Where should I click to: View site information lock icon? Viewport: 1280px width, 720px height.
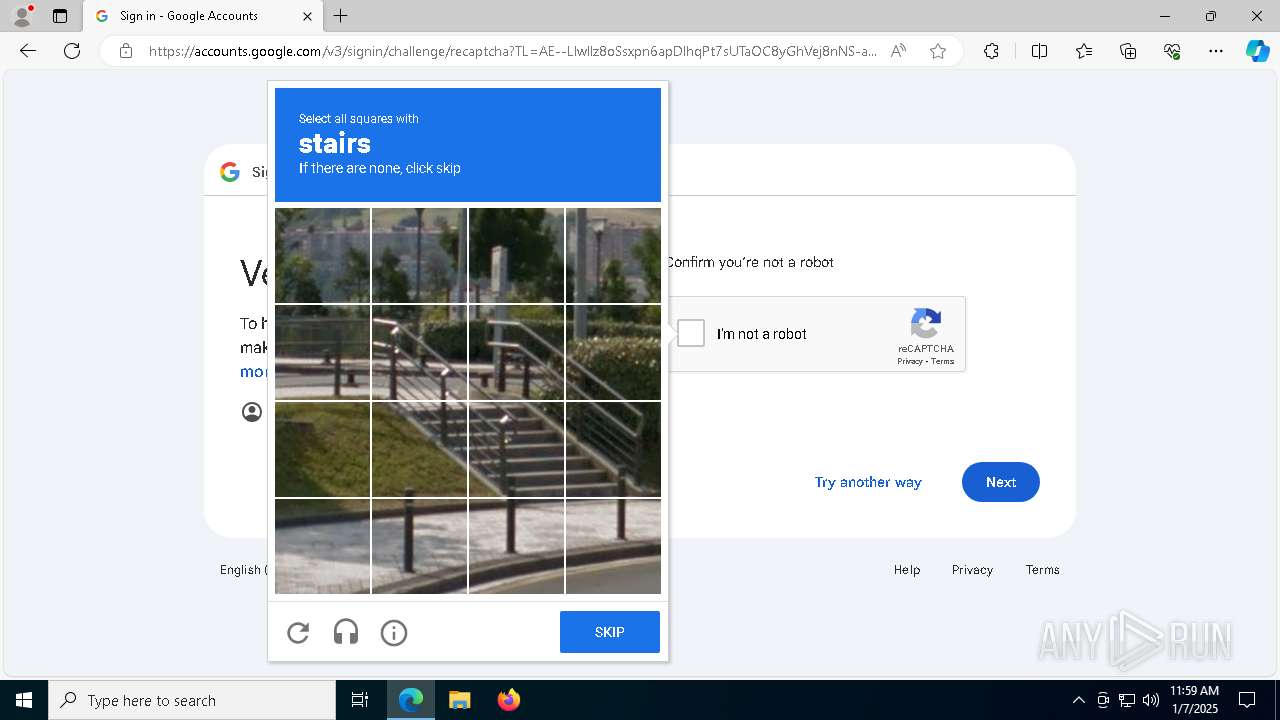click(x=126, y=51)
